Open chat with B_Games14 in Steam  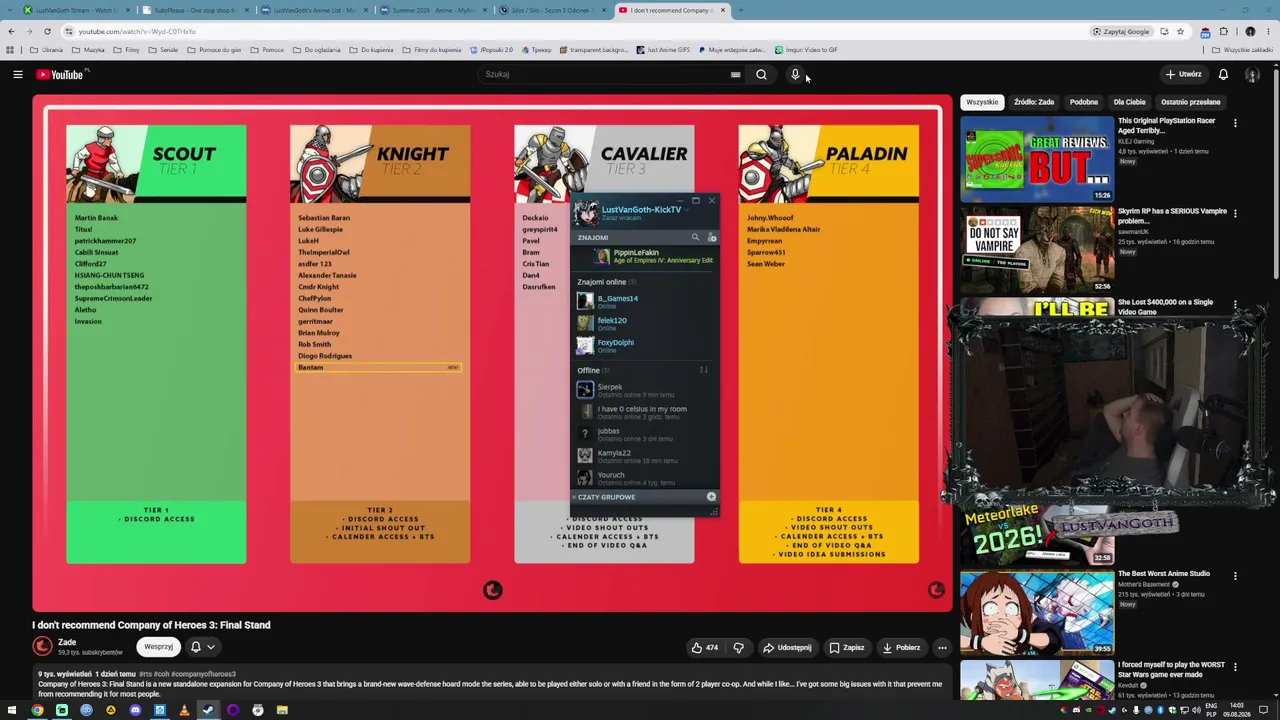click(x=645, y=301)
